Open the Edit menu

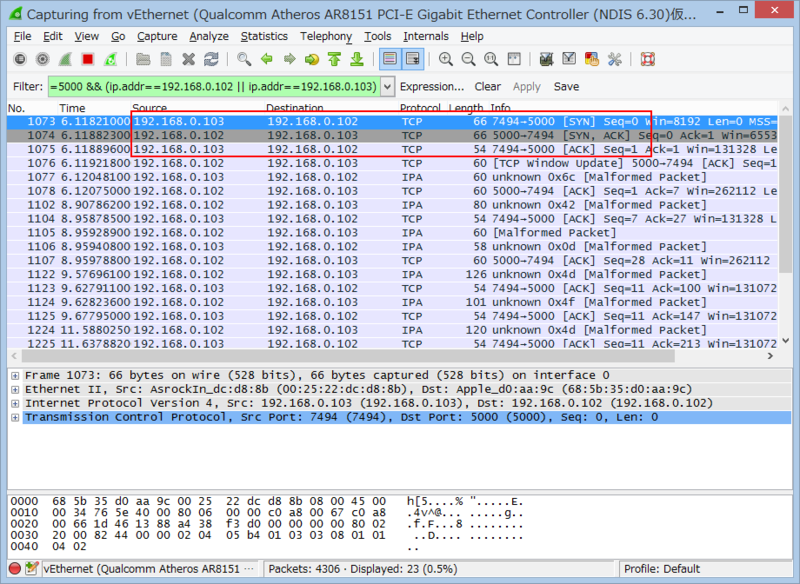[53, 36]
